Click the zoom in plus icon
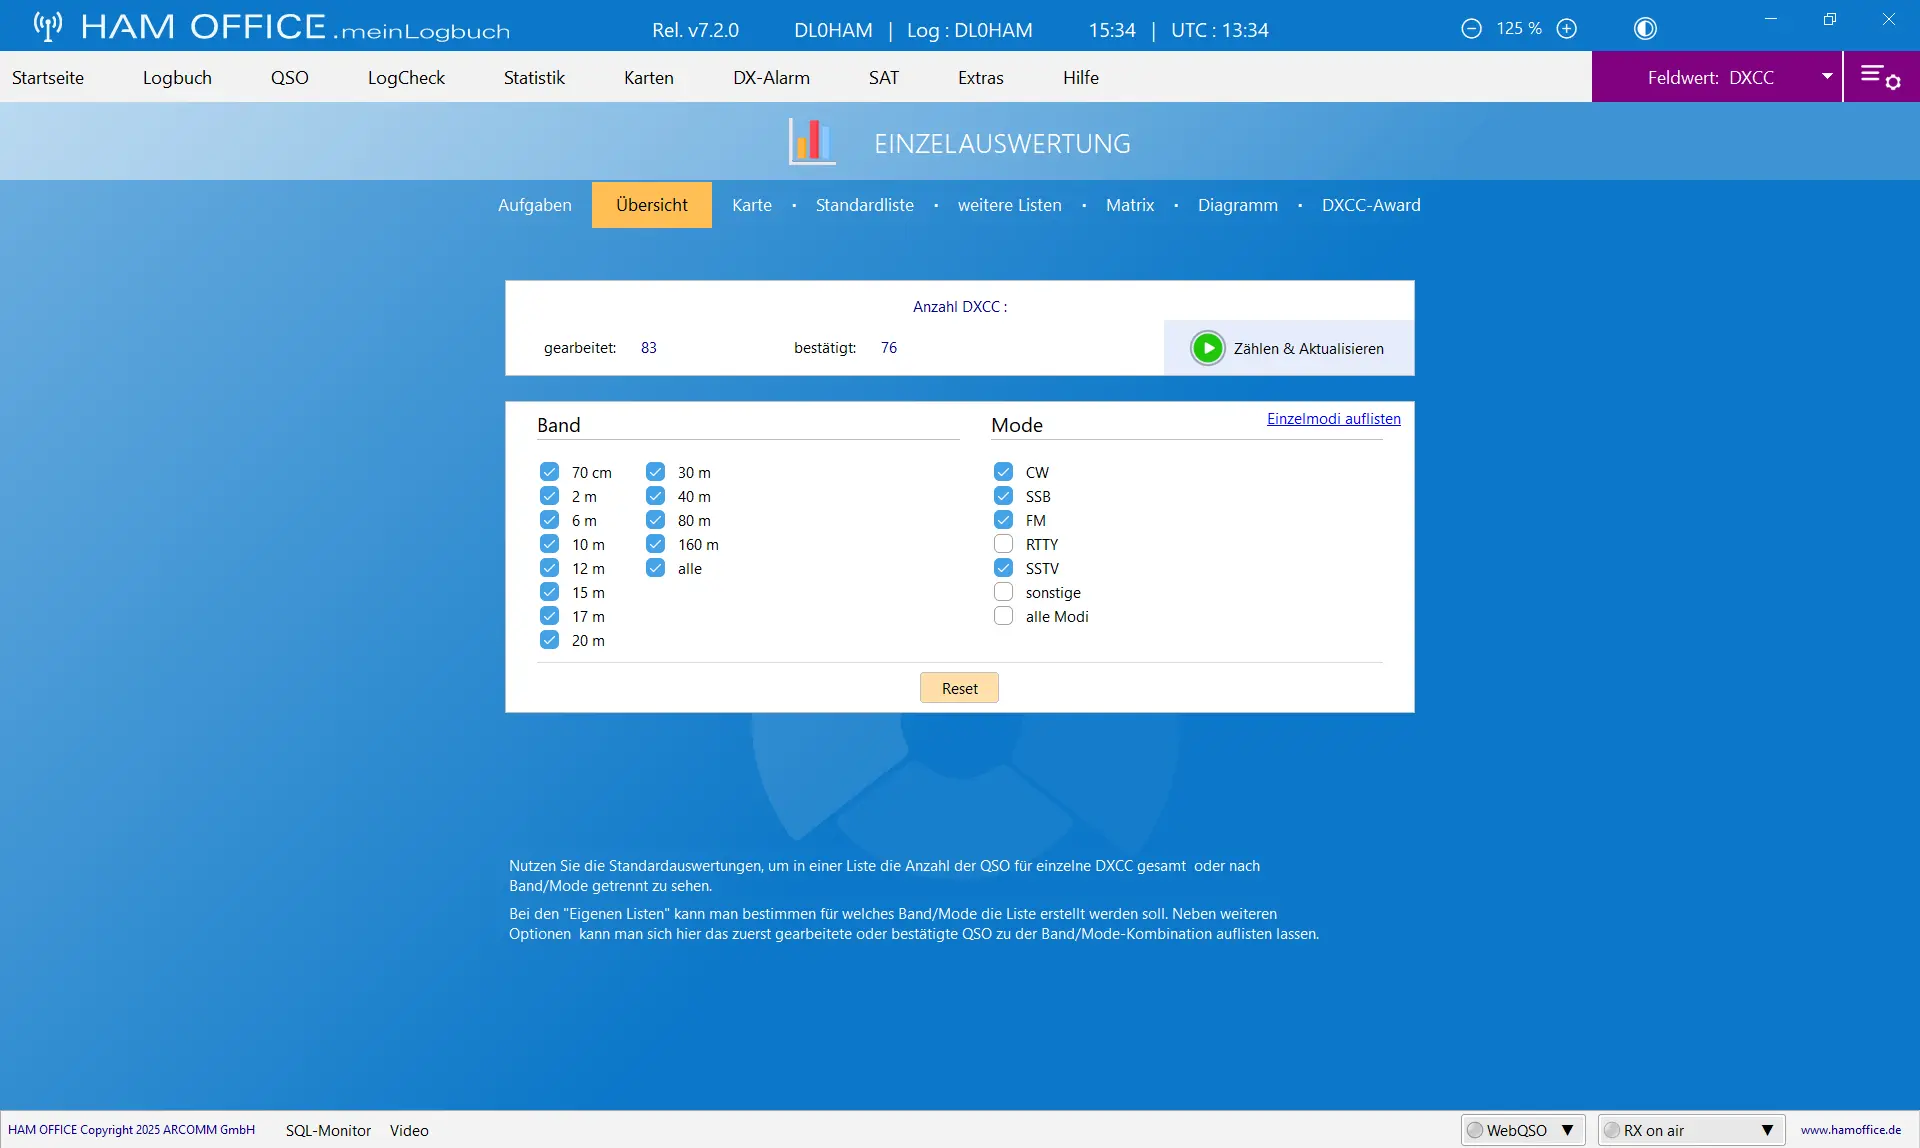Viewport: 1920px width, 1148px height. pos(1567,29)
